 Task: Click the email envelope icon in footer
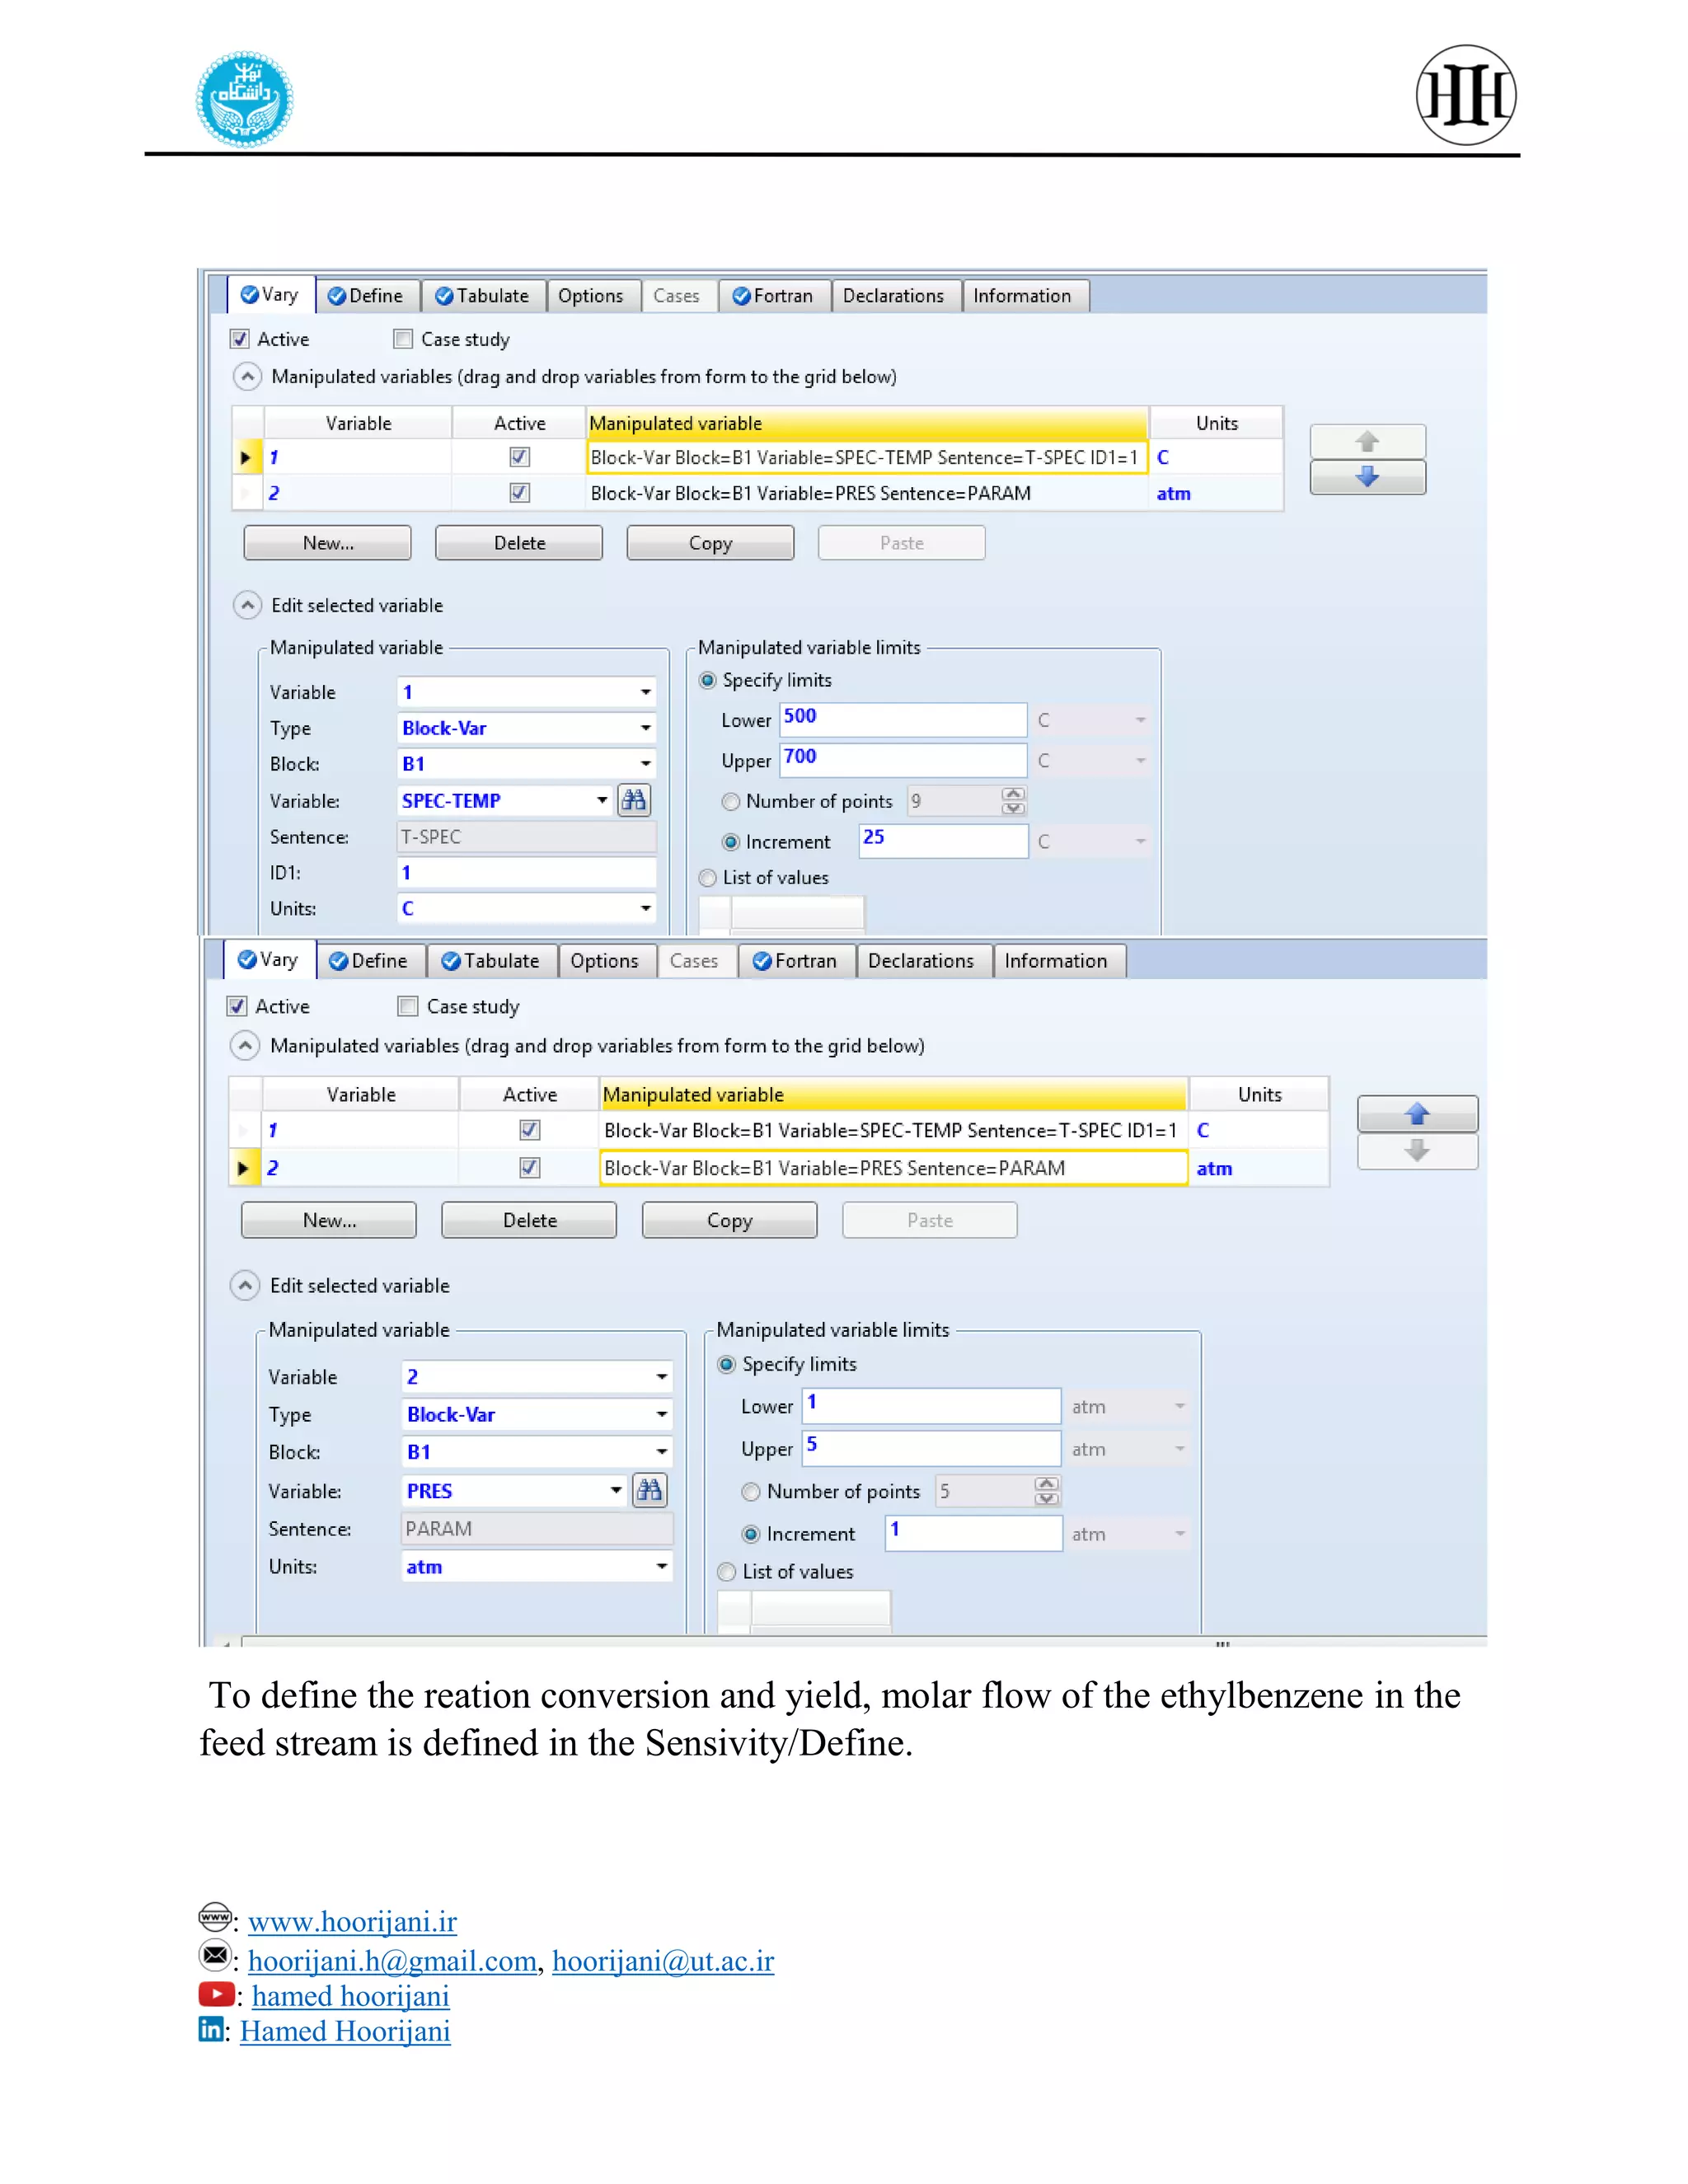click(215, 1954)
